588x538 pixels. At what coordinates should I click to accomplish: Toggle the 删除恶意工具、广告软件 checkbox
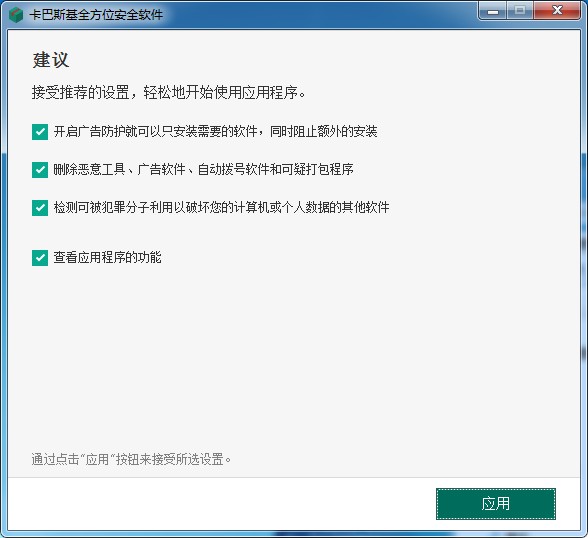(40, 170)
